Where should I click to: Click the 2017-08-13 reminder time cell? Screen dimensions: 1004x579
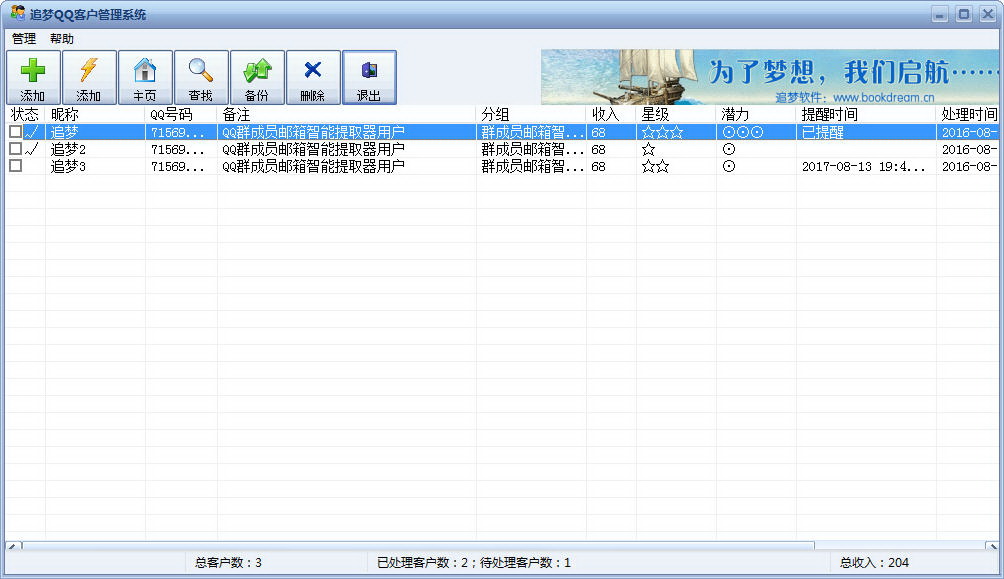(864, 166)
